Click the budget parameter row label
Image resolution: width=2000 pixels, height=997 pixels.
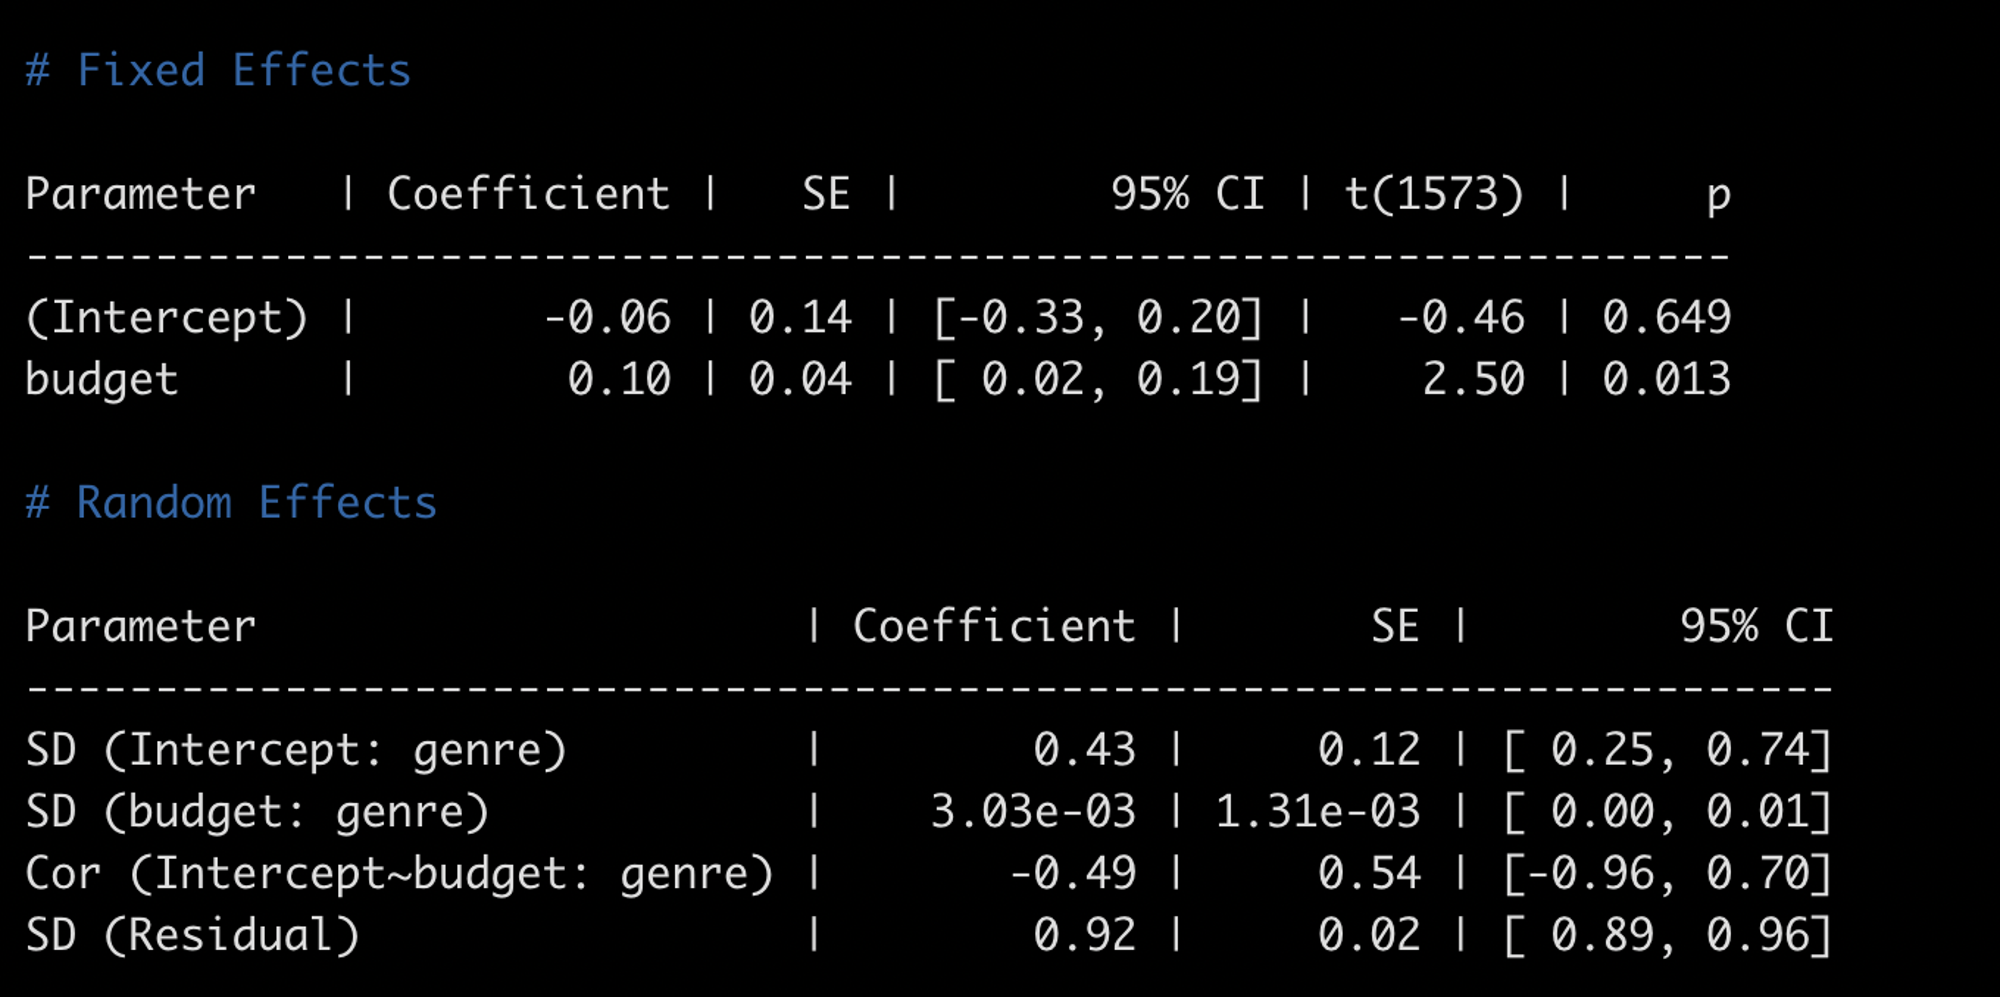102,380
